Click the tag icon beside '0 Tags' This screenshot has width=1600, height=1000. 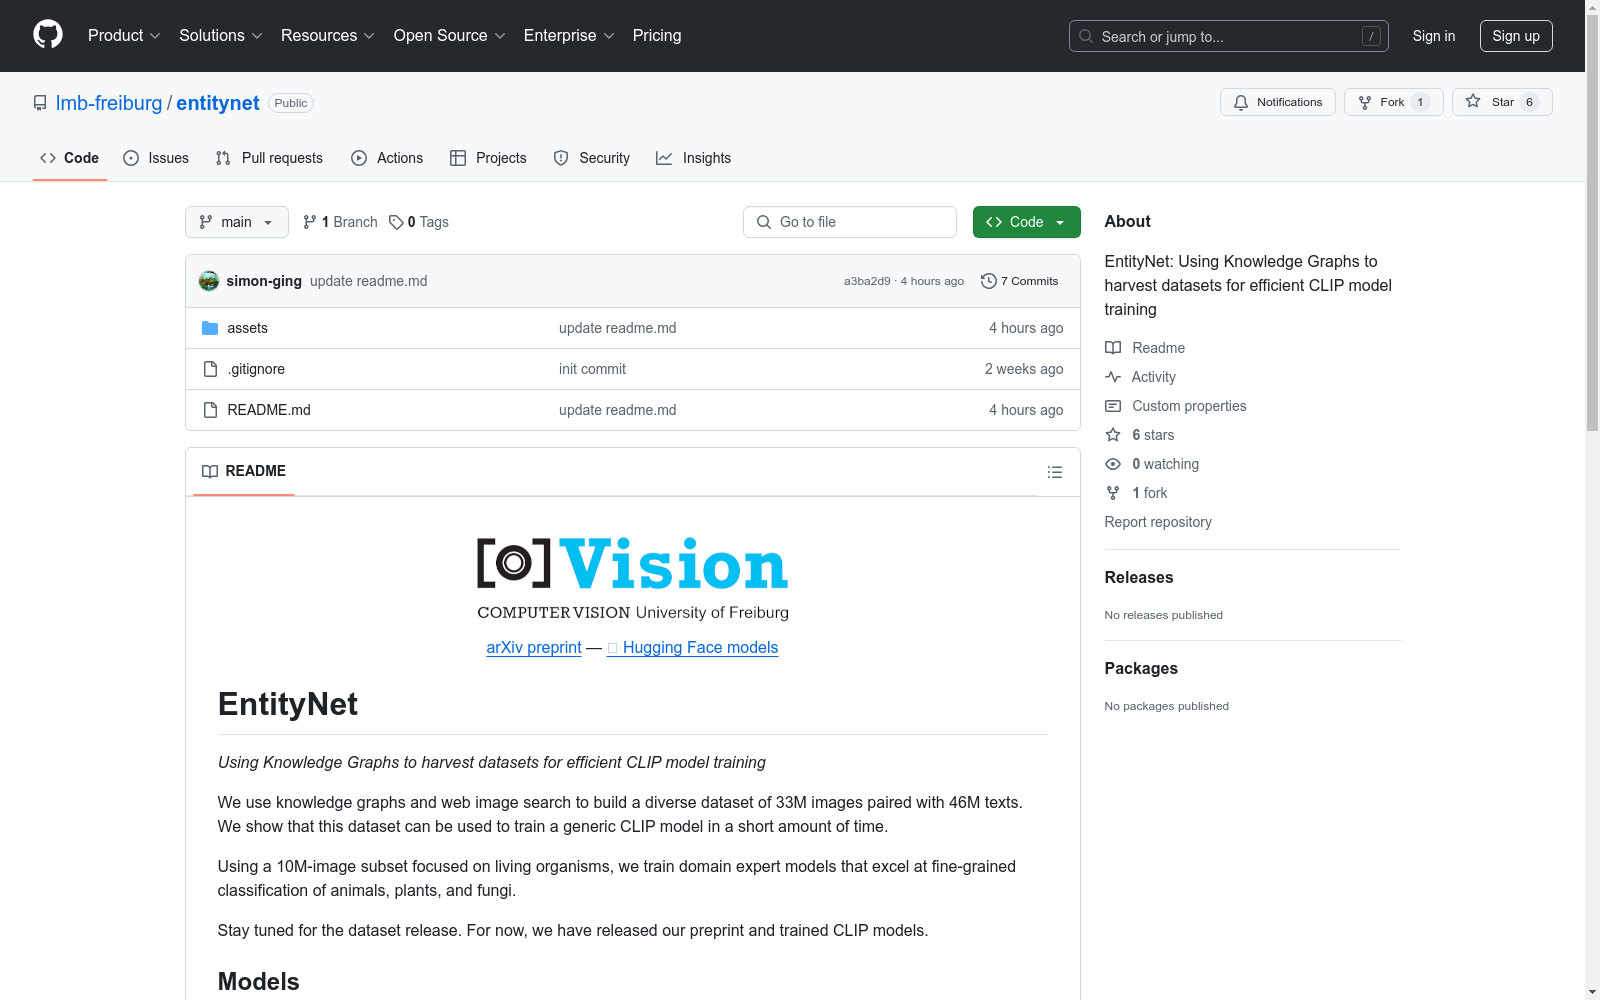(x=396, y=222)
